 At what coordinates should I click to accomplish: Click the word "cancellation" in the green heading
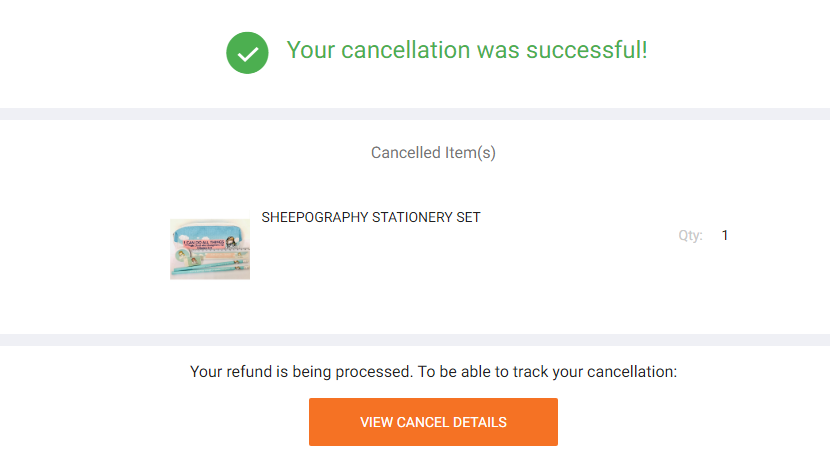[407, 50]
